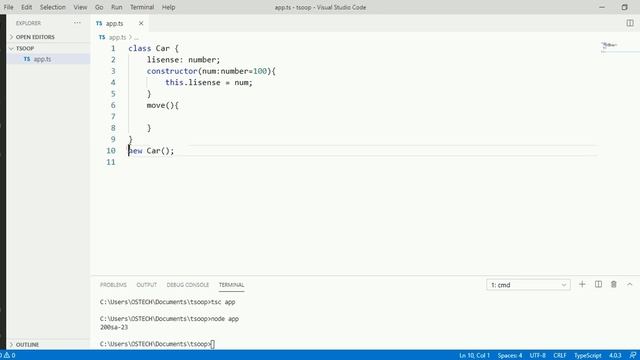Image resolution: width=640 pixels, height=360 pixels.
Task: Open the Run menu
Action: 116,7
